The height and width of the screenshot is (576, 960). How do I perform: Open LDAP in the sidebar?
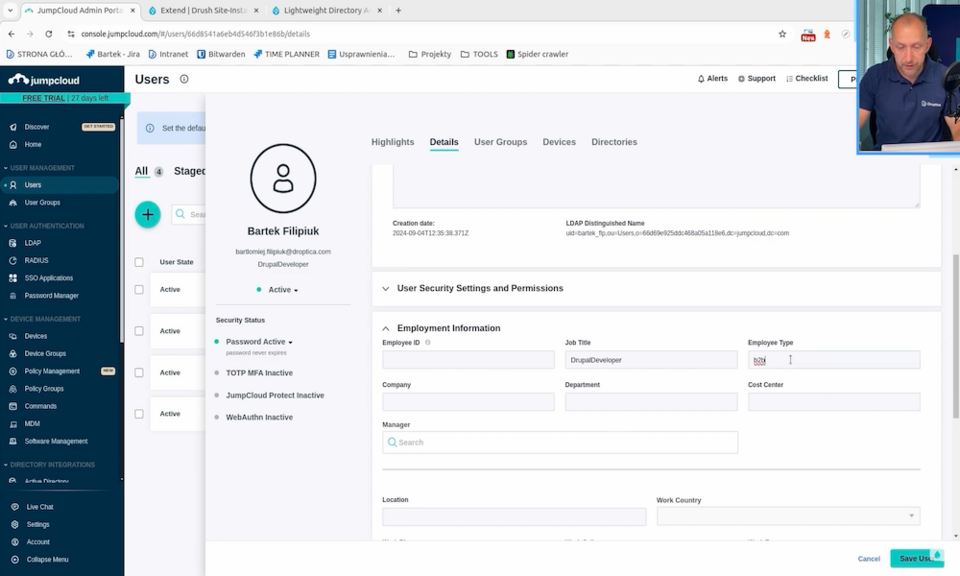(x=32, y=243)
